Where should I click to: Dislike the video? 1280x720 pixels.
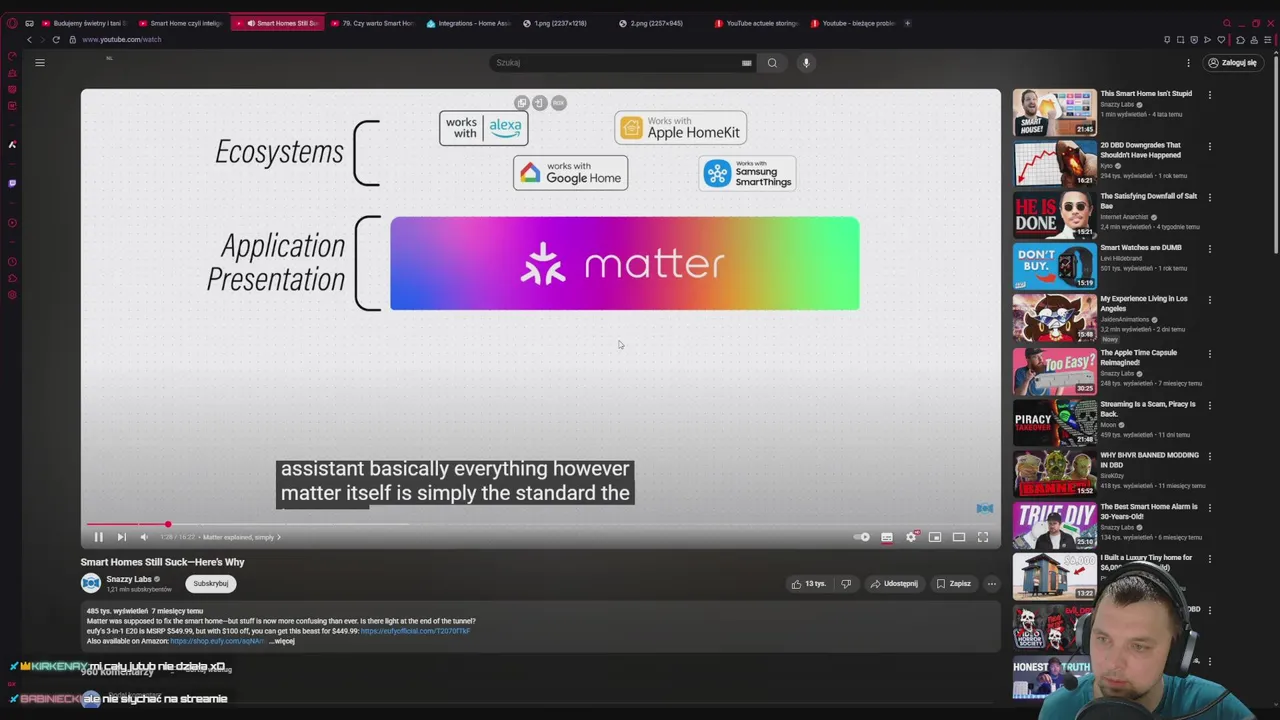(846, 583)
